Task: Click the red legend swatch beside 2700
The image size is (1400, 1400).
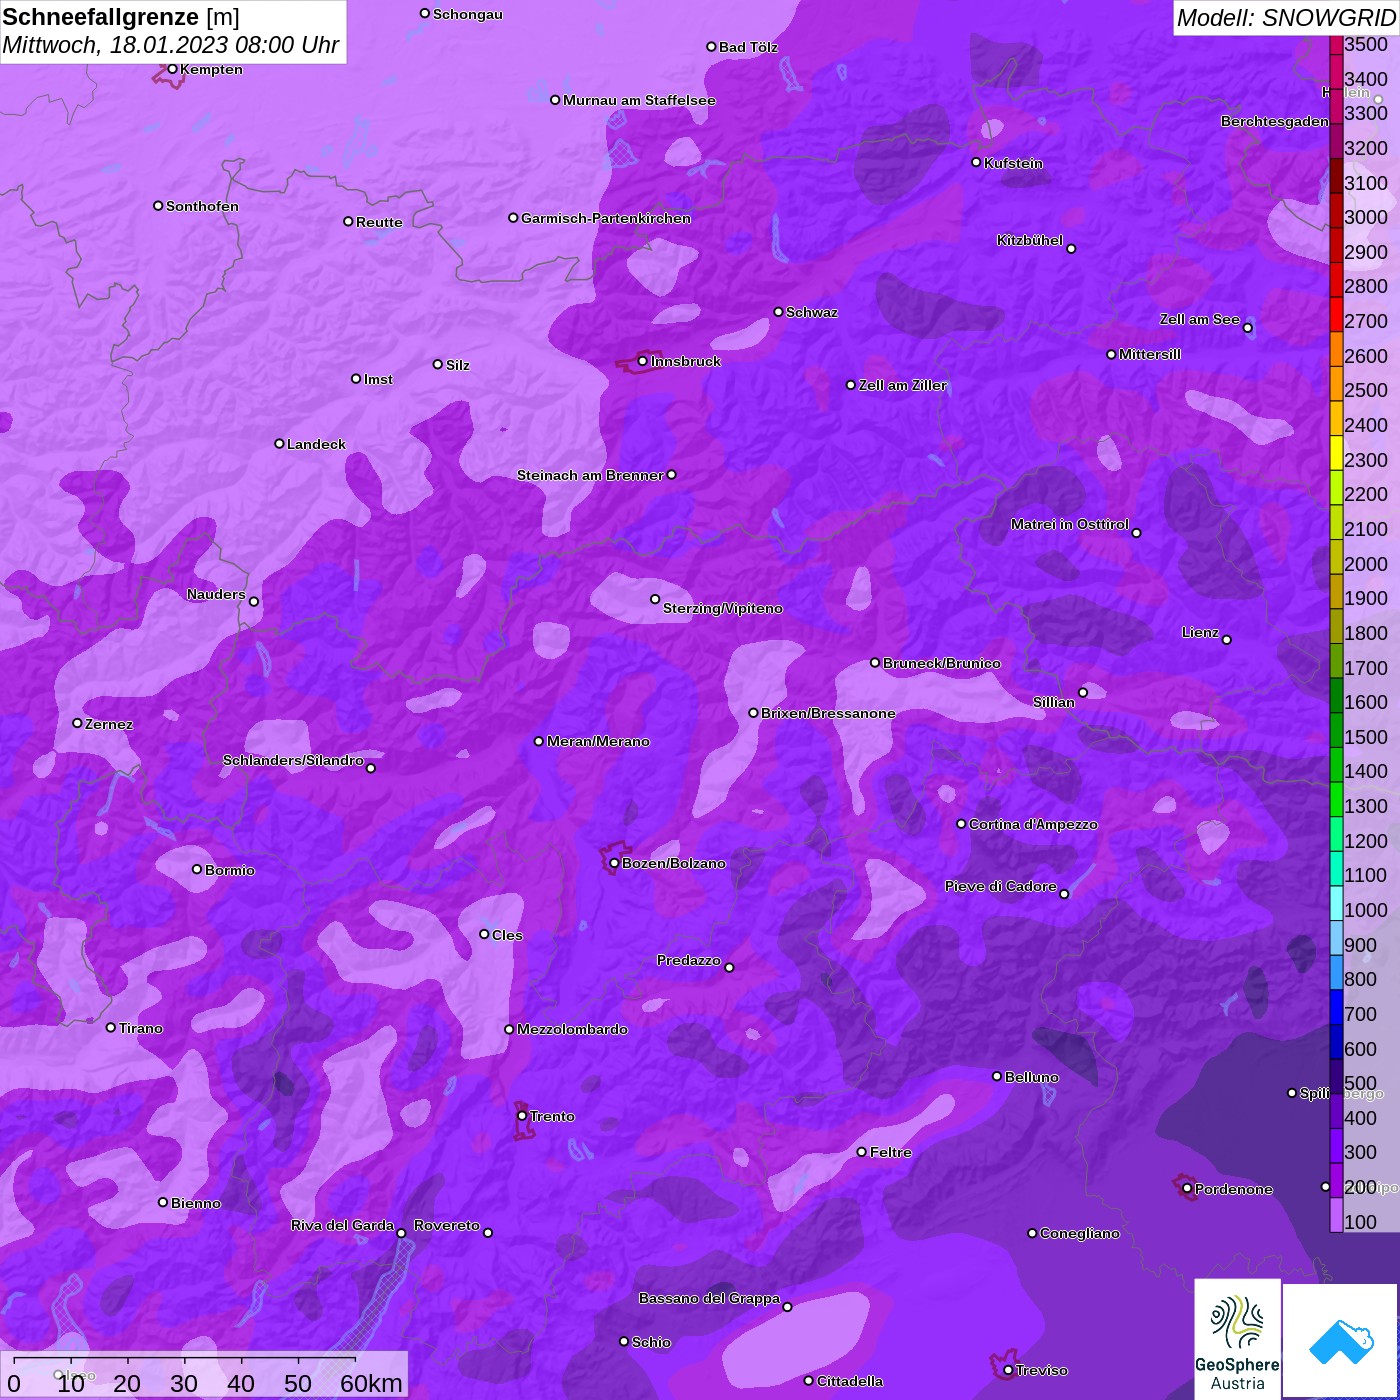Action: (x=1336, y=314)
